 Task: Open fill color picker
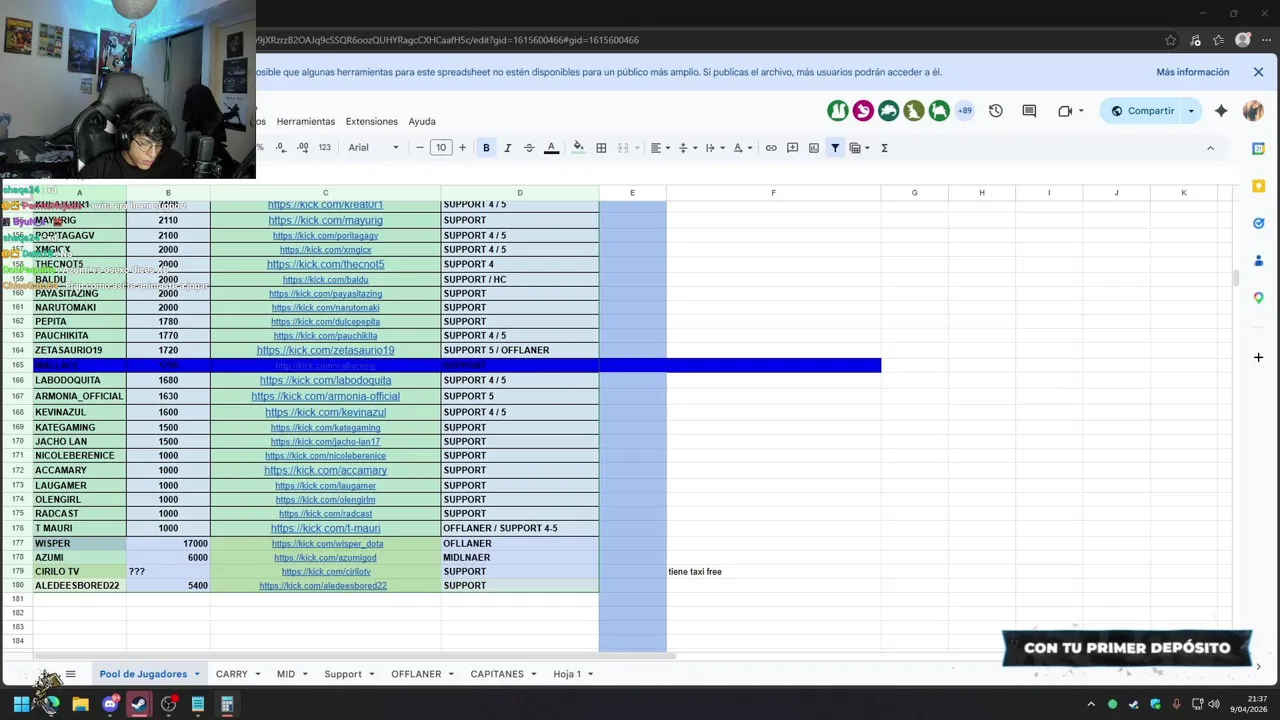point(578,148)
